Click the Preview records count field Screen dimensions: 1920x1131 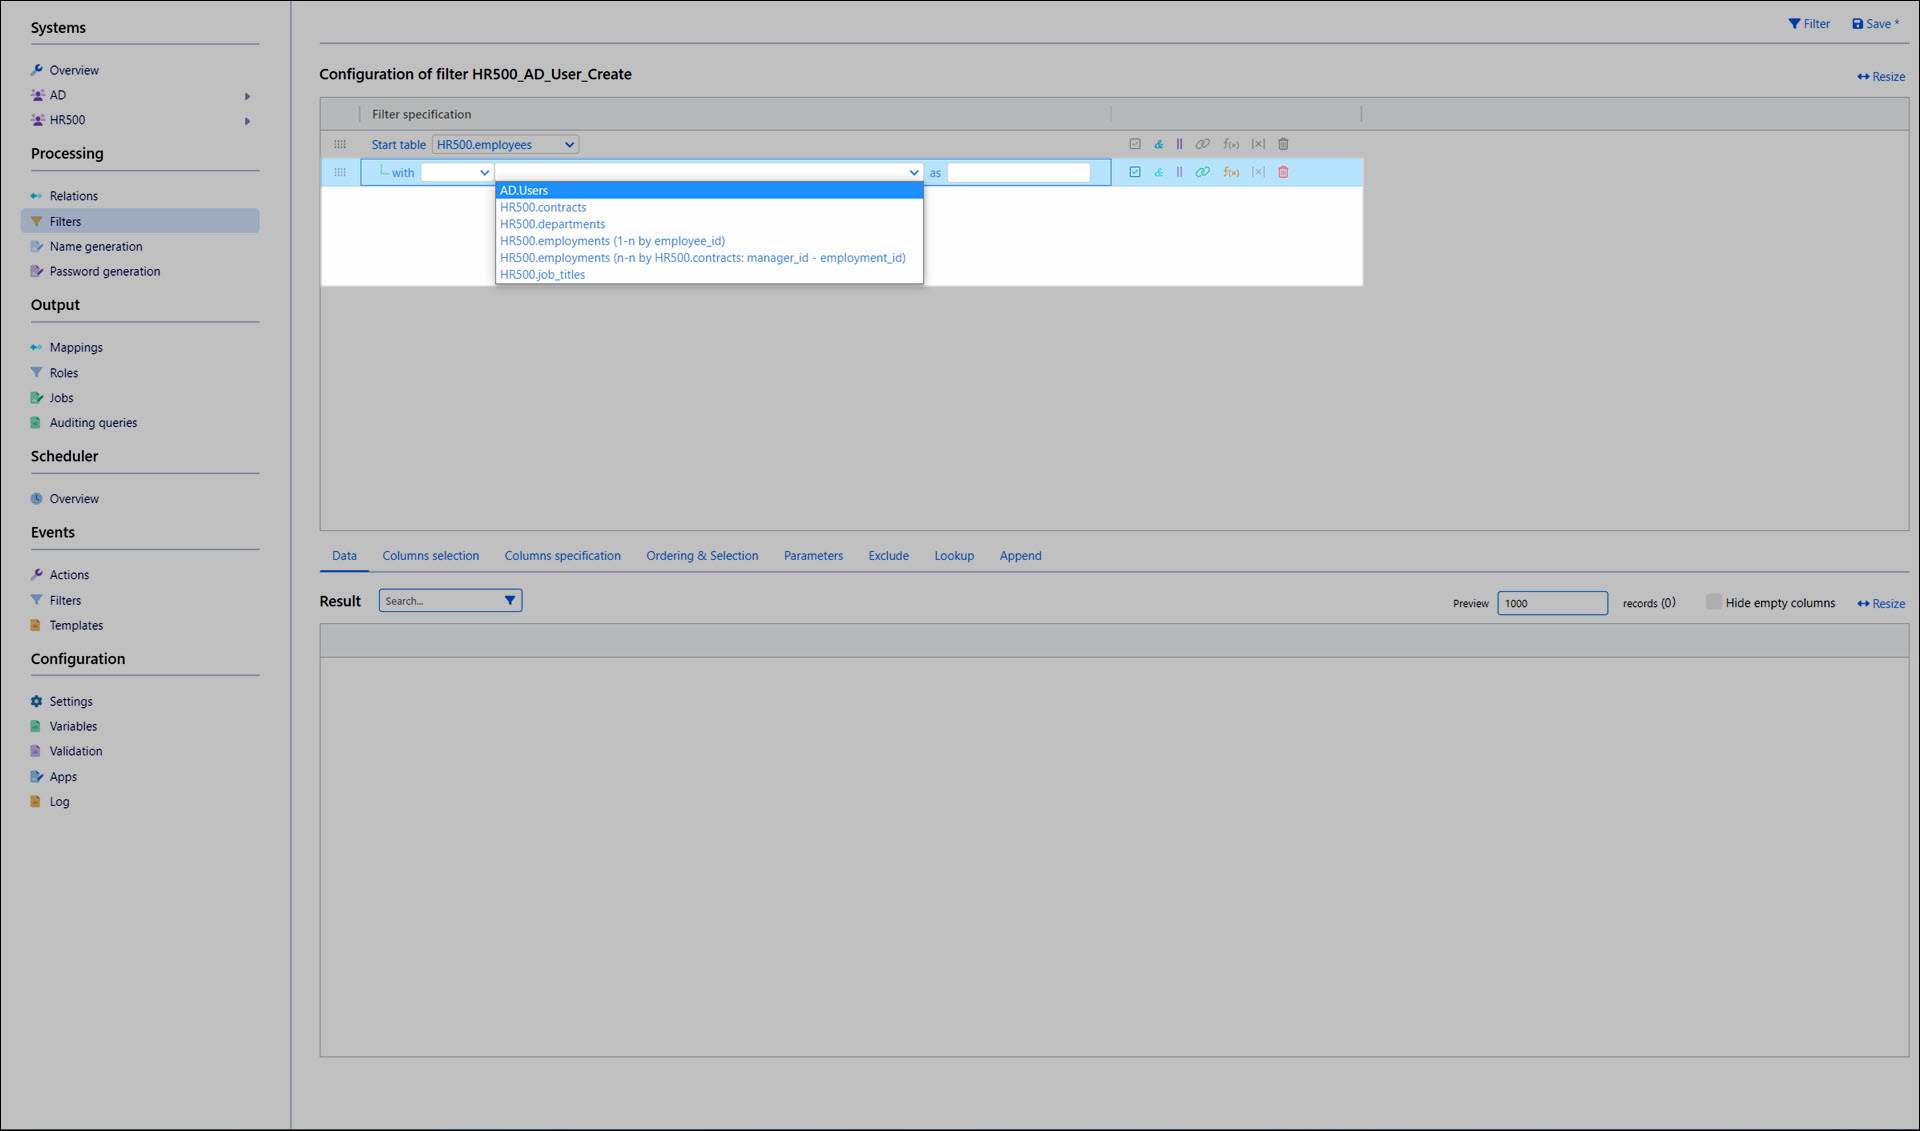point(1551,603)
